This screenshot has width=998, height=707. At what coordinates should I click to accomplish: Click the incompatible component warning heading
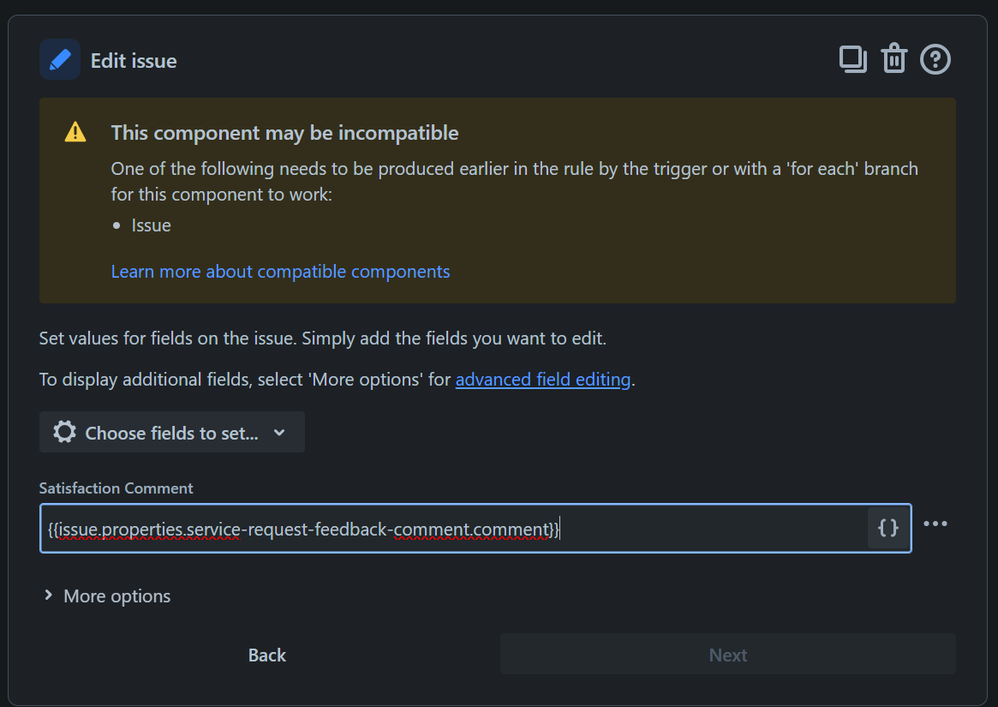click(284, 133)
